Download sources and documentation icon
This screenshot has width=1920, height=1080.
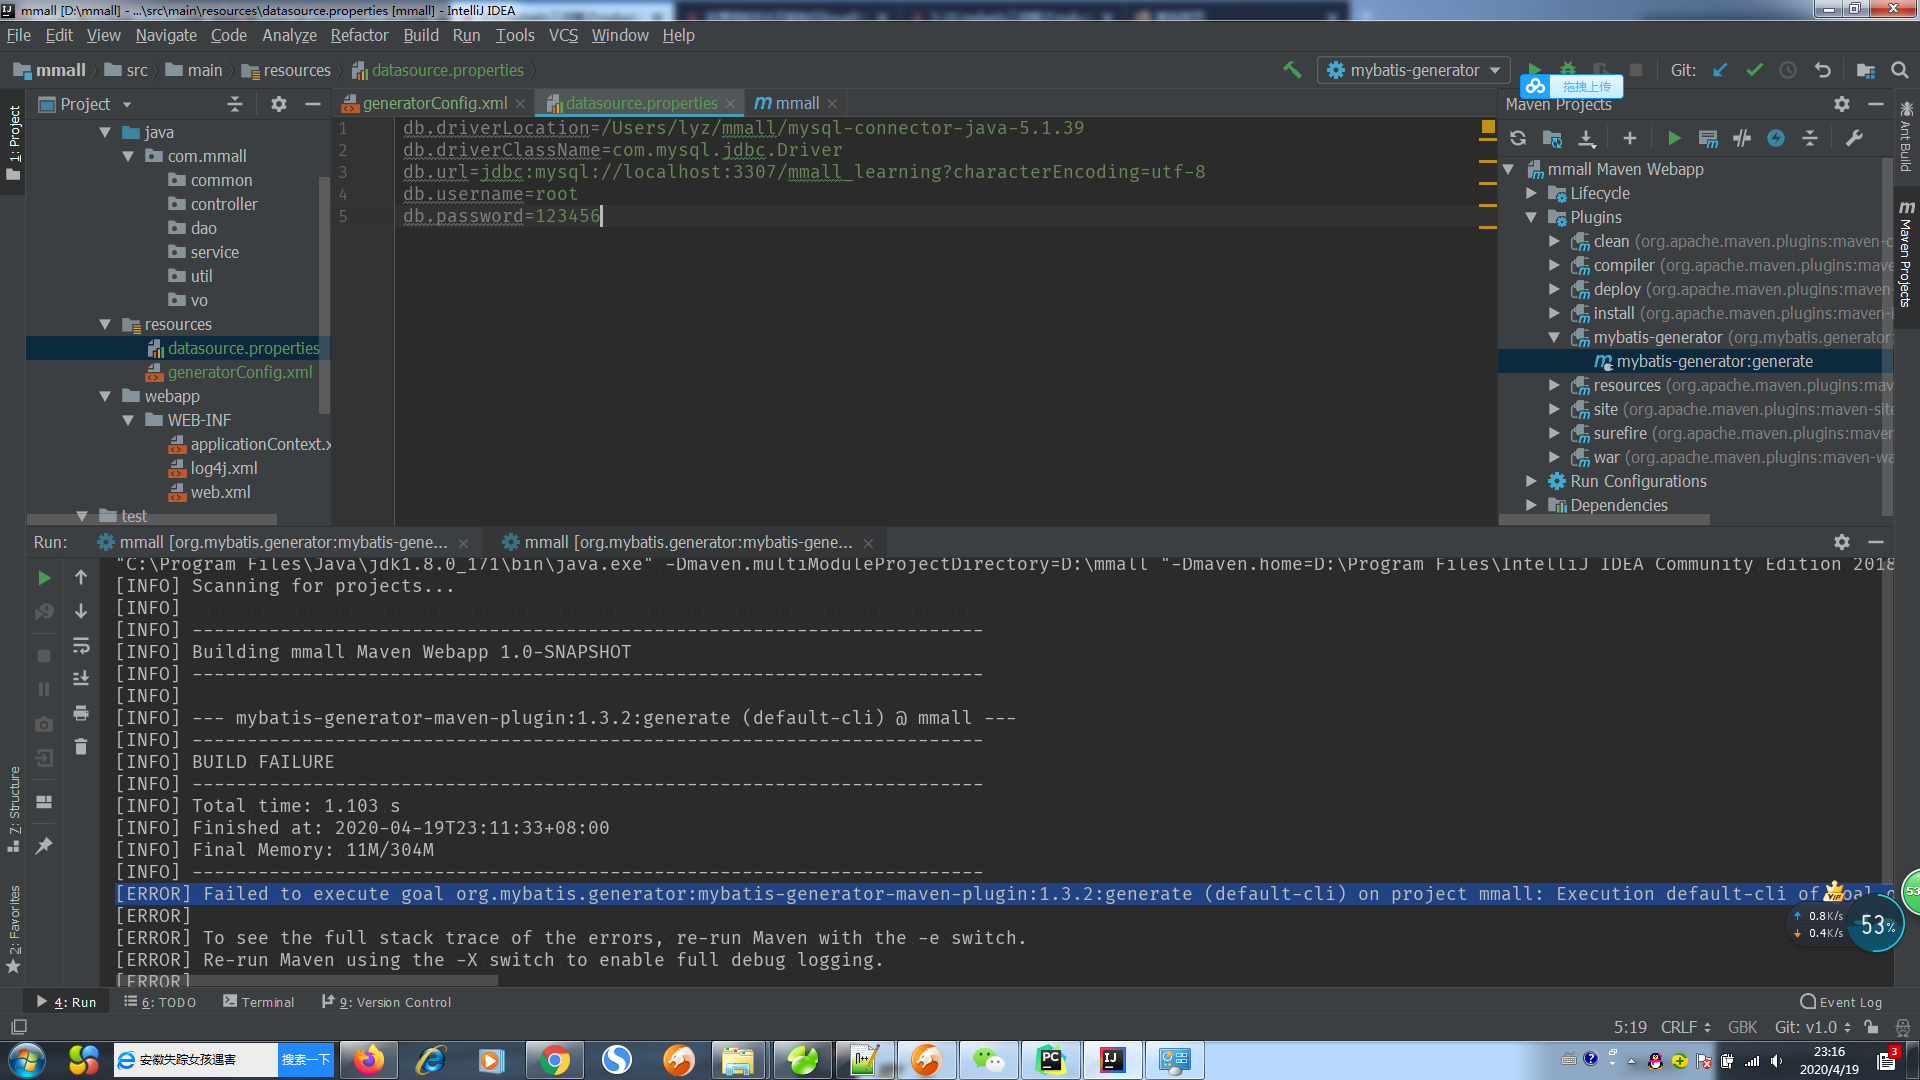[x=1587, y=138]
